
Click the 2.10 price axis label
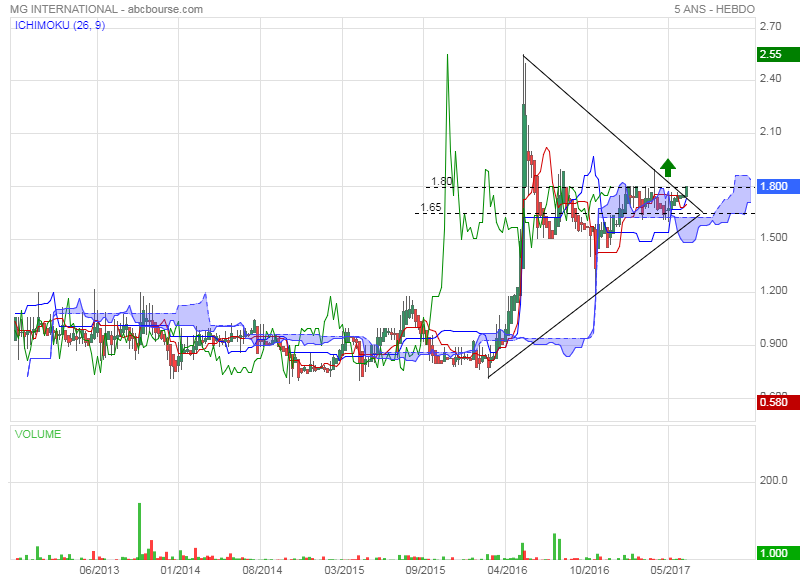pos(770,132)
